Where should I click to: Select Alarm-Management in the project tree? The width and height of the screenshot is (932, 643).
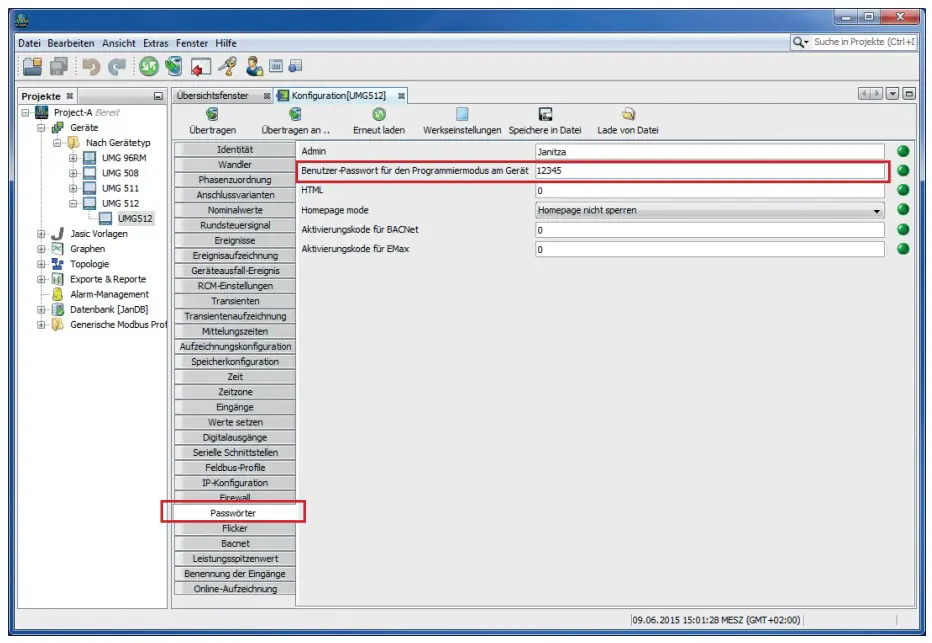coord(109,294)
